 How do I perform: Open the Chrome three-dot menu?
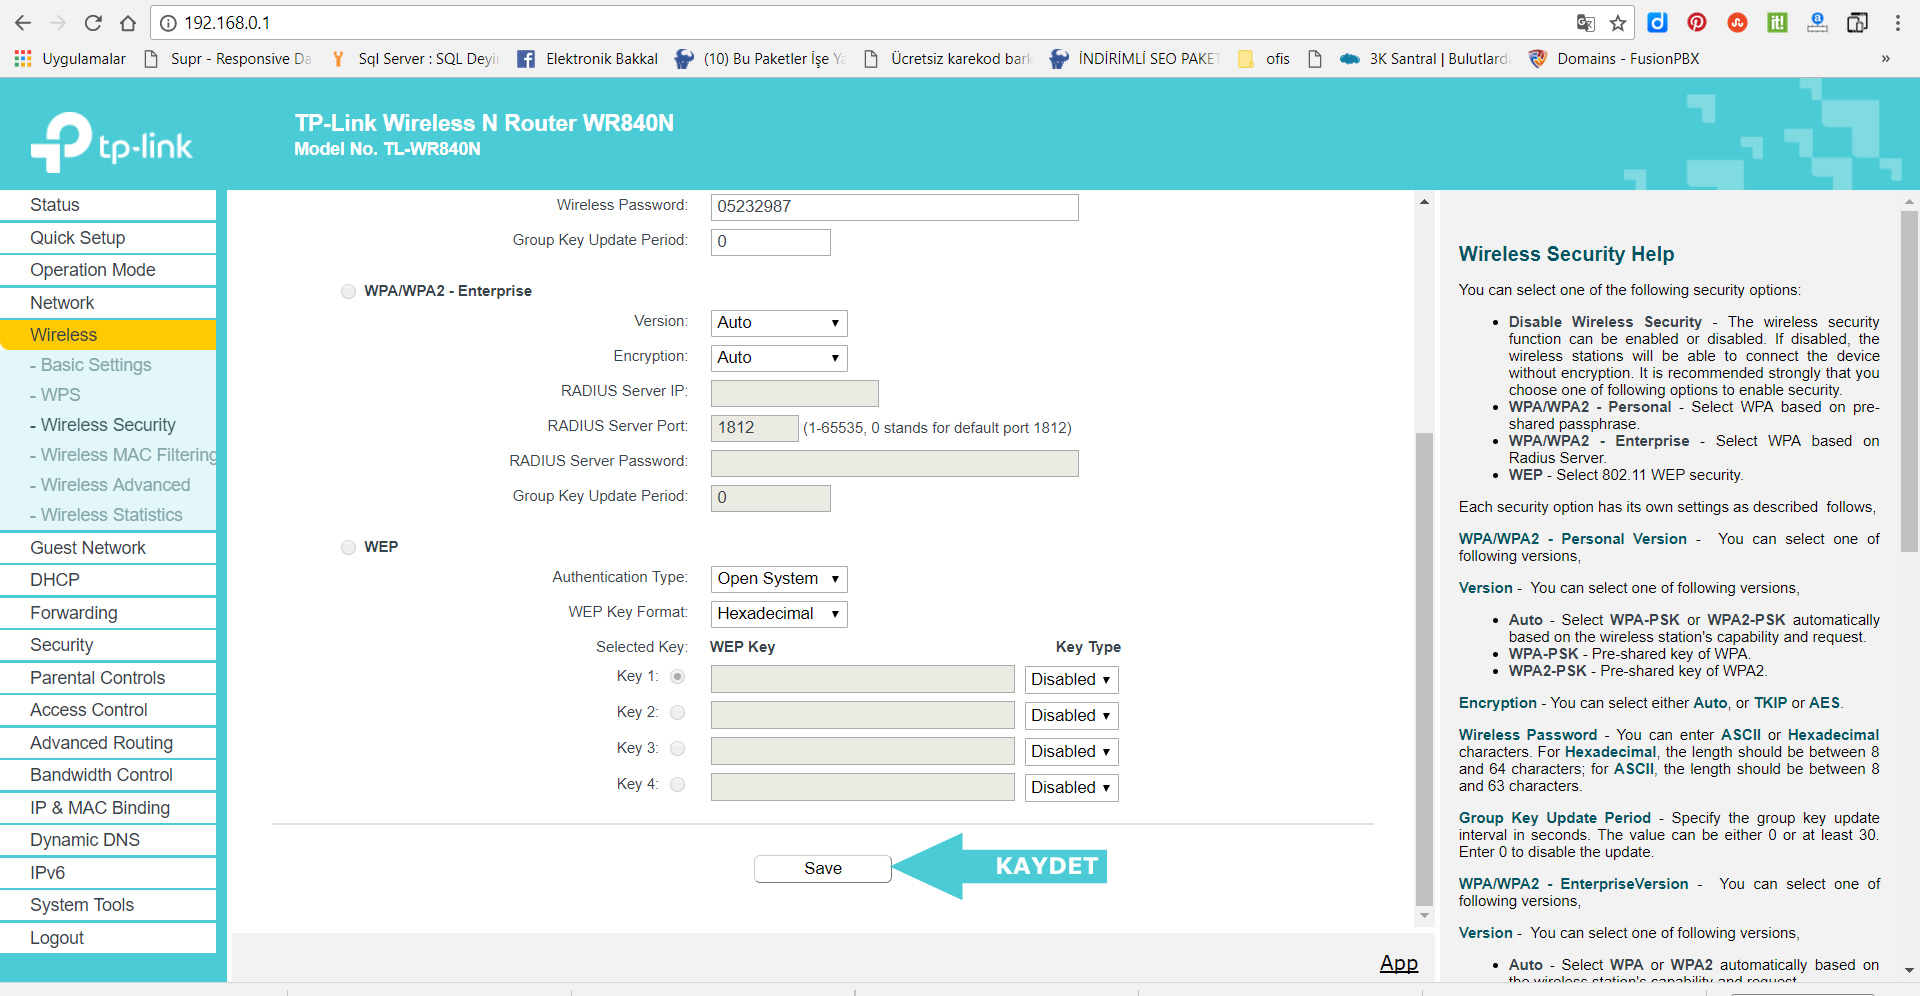[1897, 23]
